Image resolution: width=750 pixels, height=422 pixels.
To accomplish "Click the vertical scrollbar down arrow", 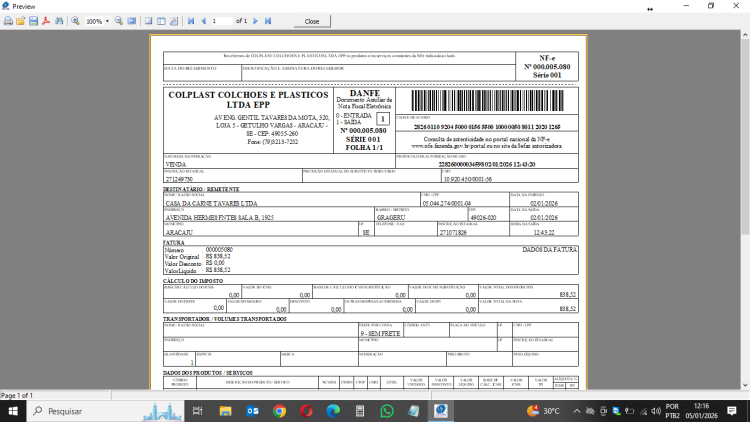I will tap(745, 385).
